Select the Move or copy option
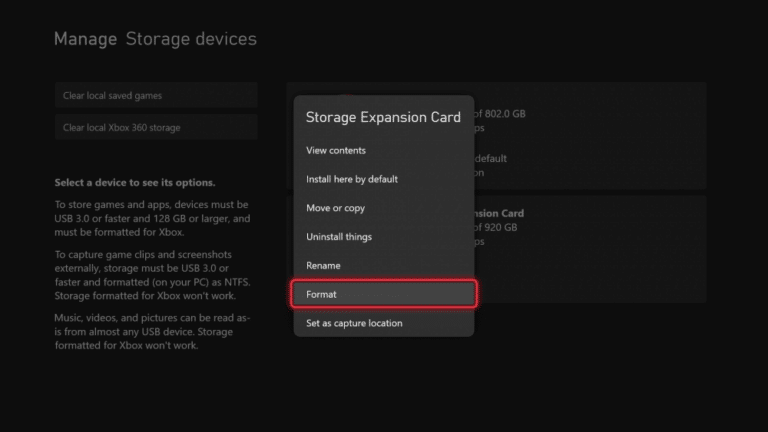This screenshot has height=432, width=768. (384, 208)
